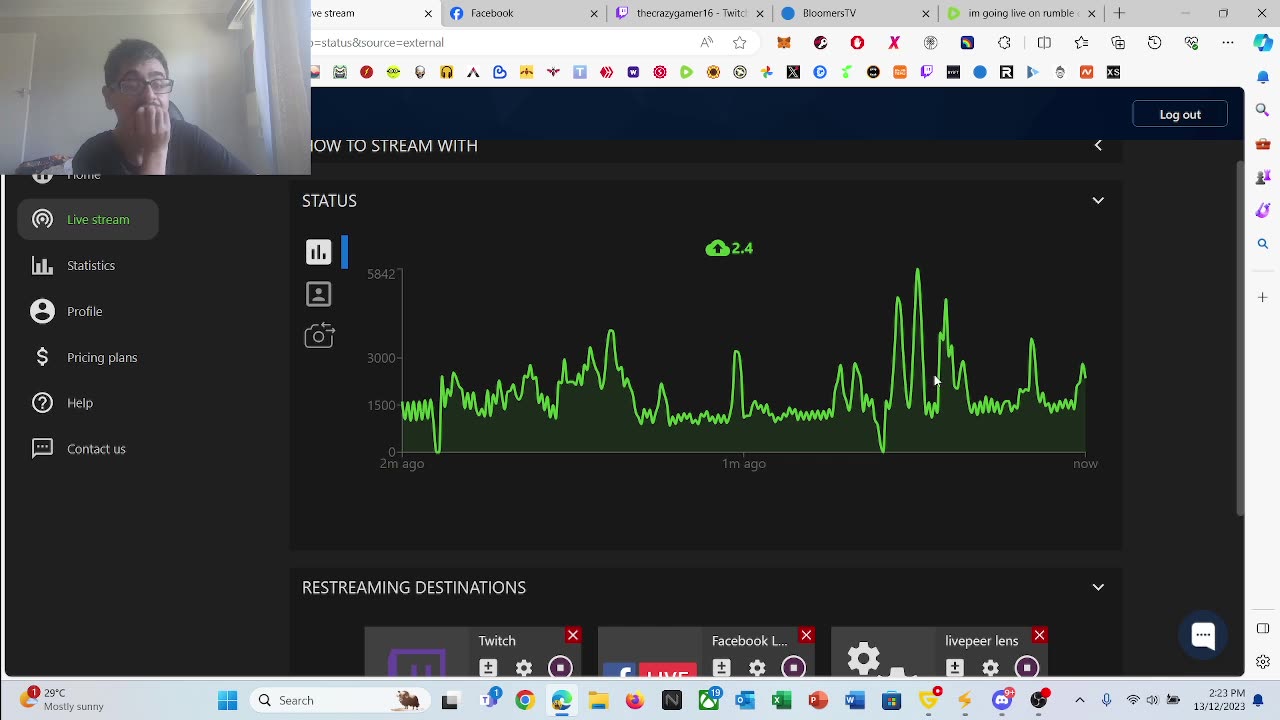Toggle the HOW TO STREAM WITH chevron
This screenshot has height=720, width=1280.
tap(1098, 146)
